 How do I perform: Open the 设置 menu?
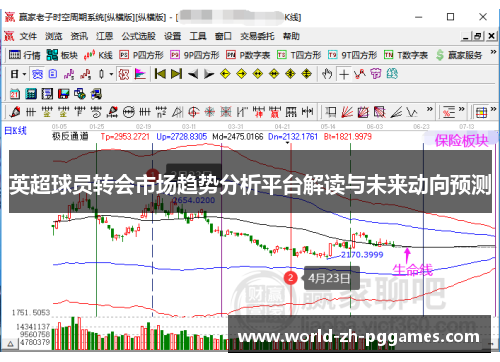[172, 36]
